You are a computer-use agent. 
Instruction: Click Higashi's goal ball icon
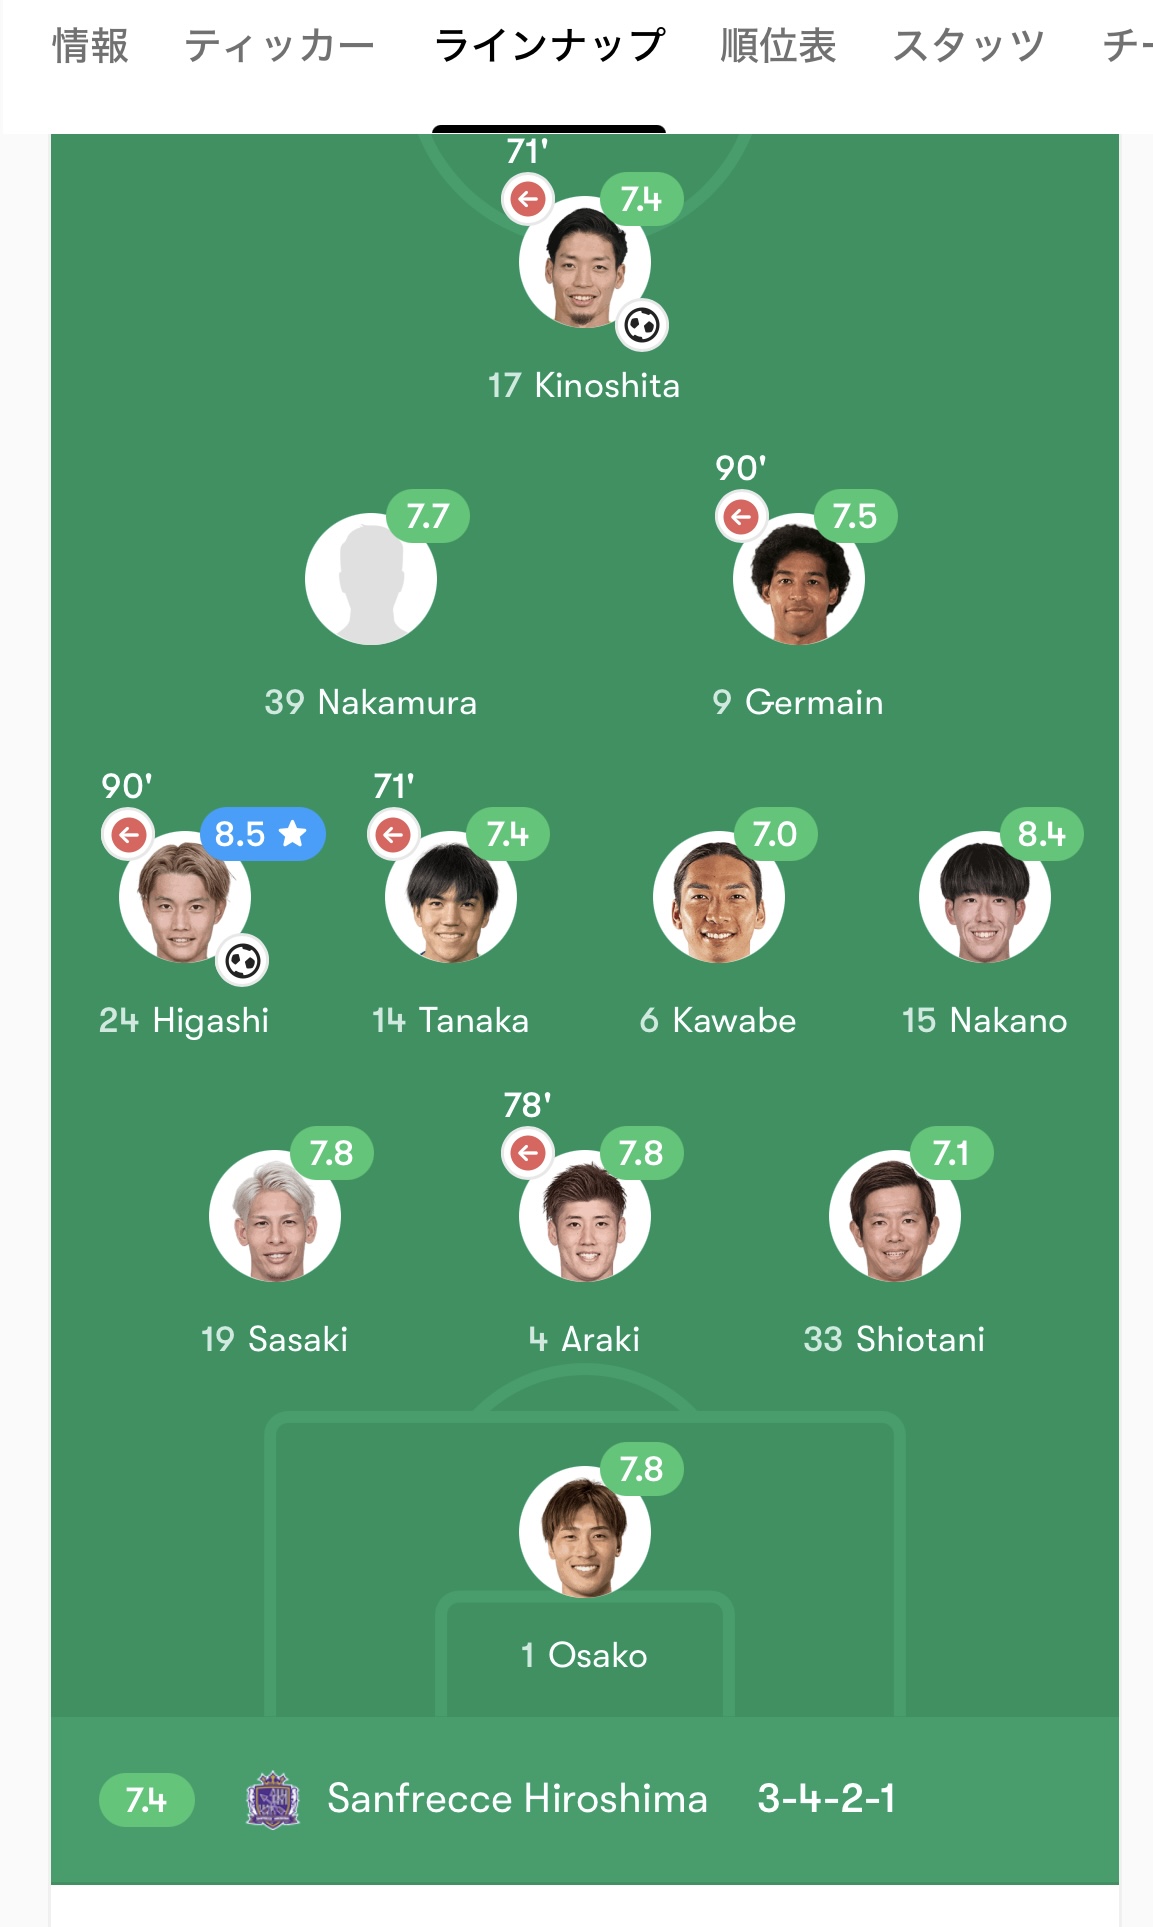(x=242, y=961)
